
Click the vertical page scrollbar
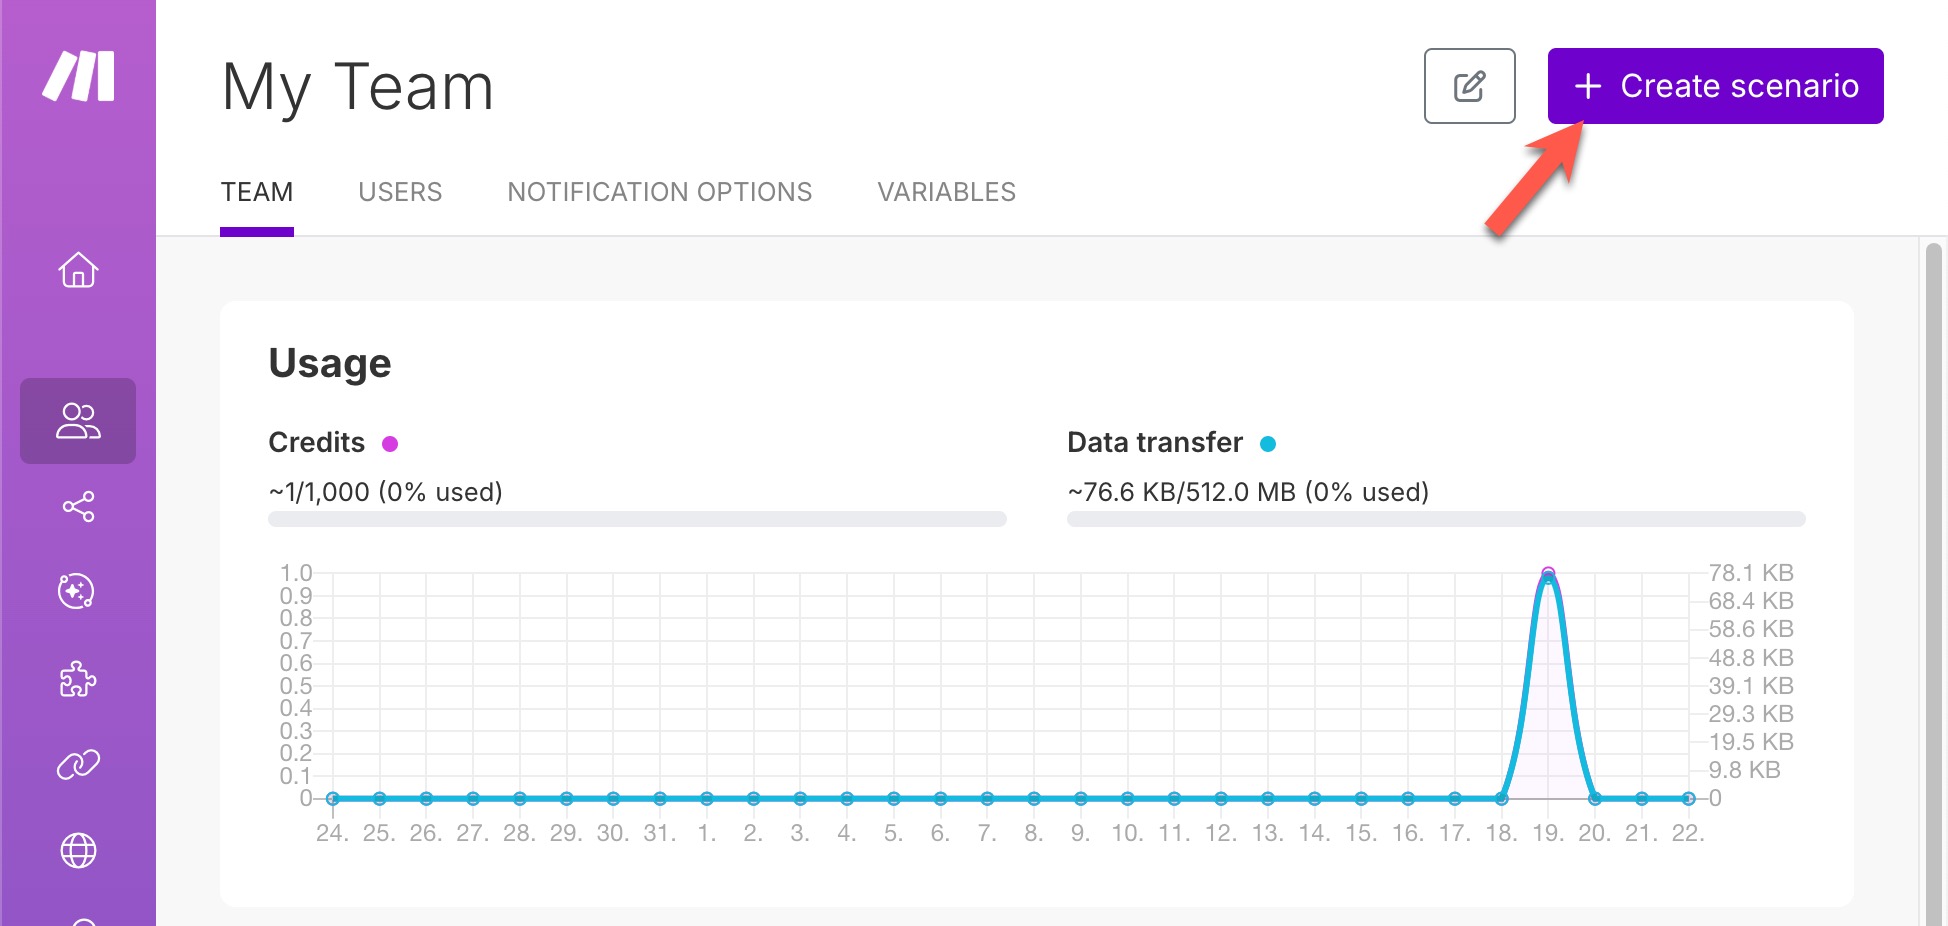point(1934,580)
